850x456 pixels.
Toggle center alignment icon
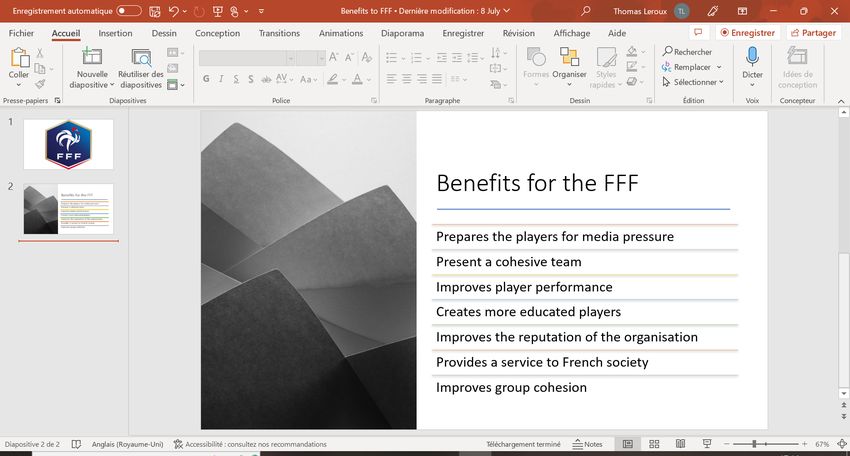[407, 79]
